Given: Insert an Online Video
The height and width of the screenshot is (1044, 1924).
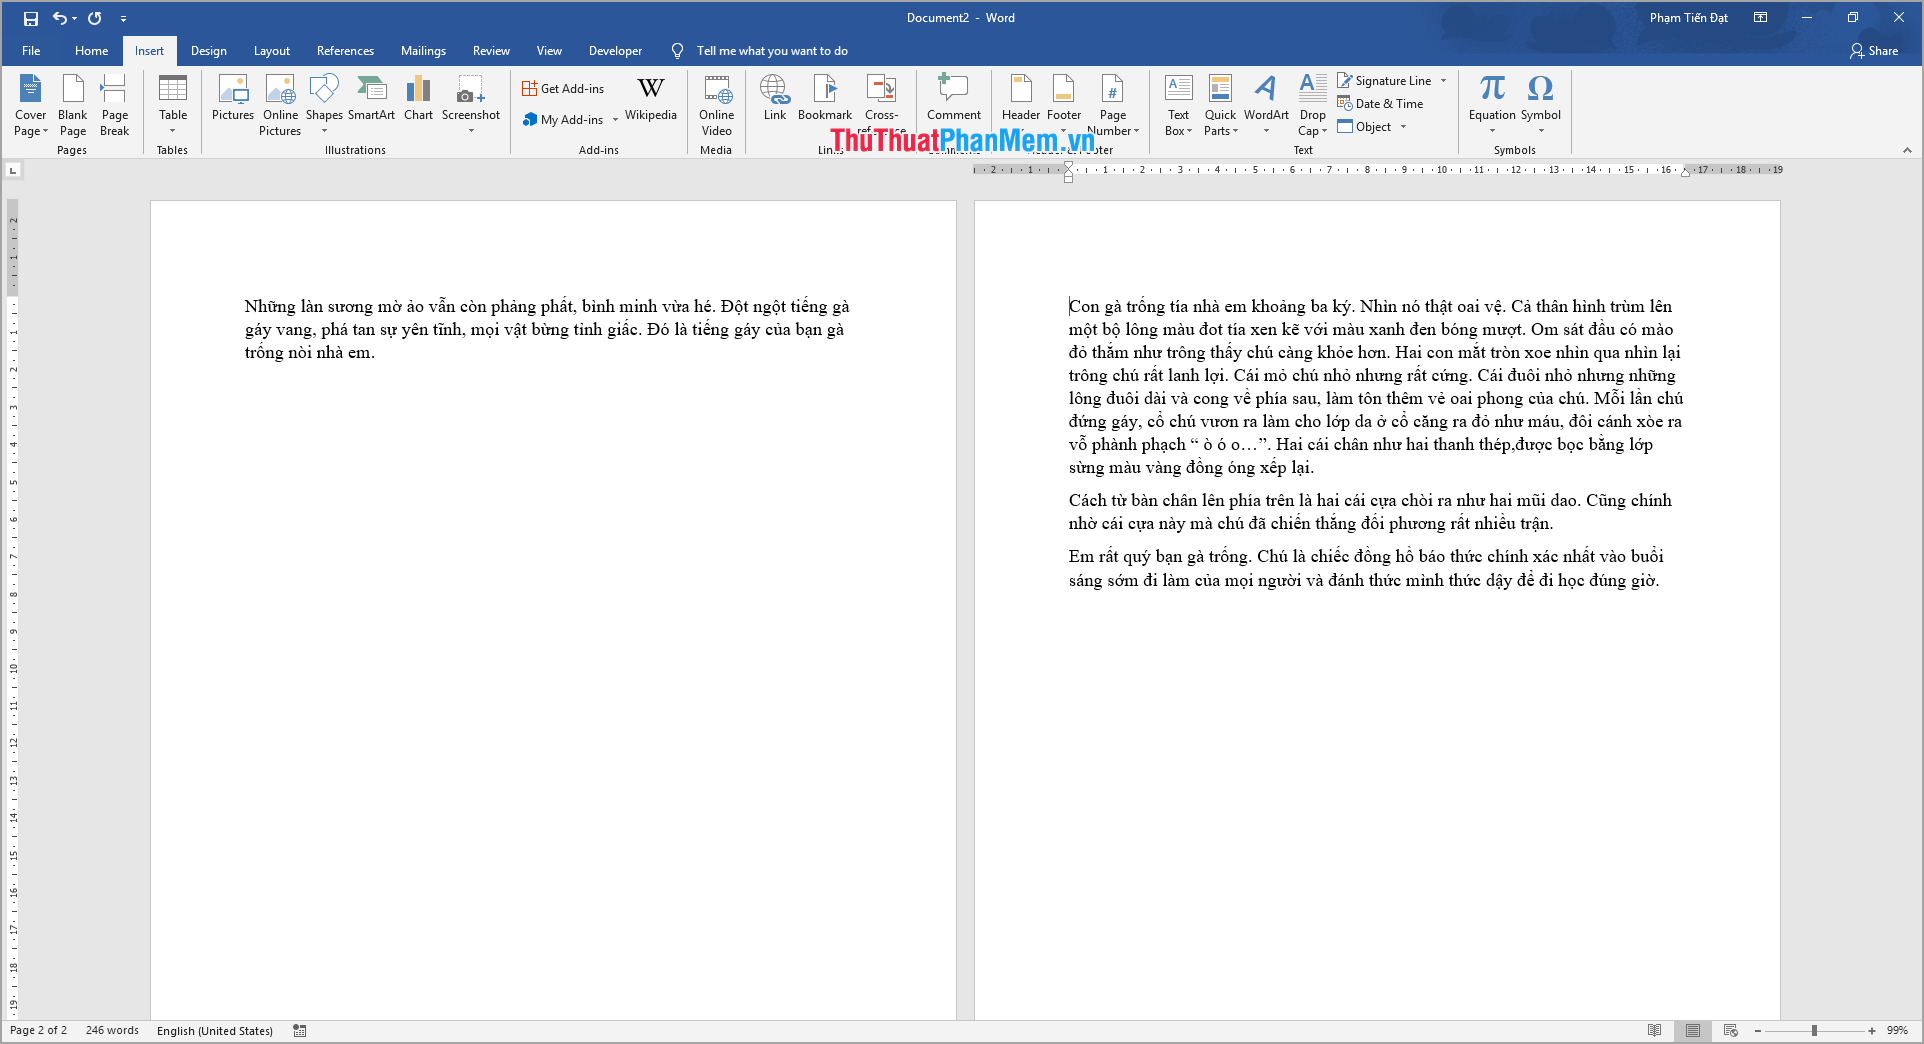Looking at the screenshot, I should 717,105.
